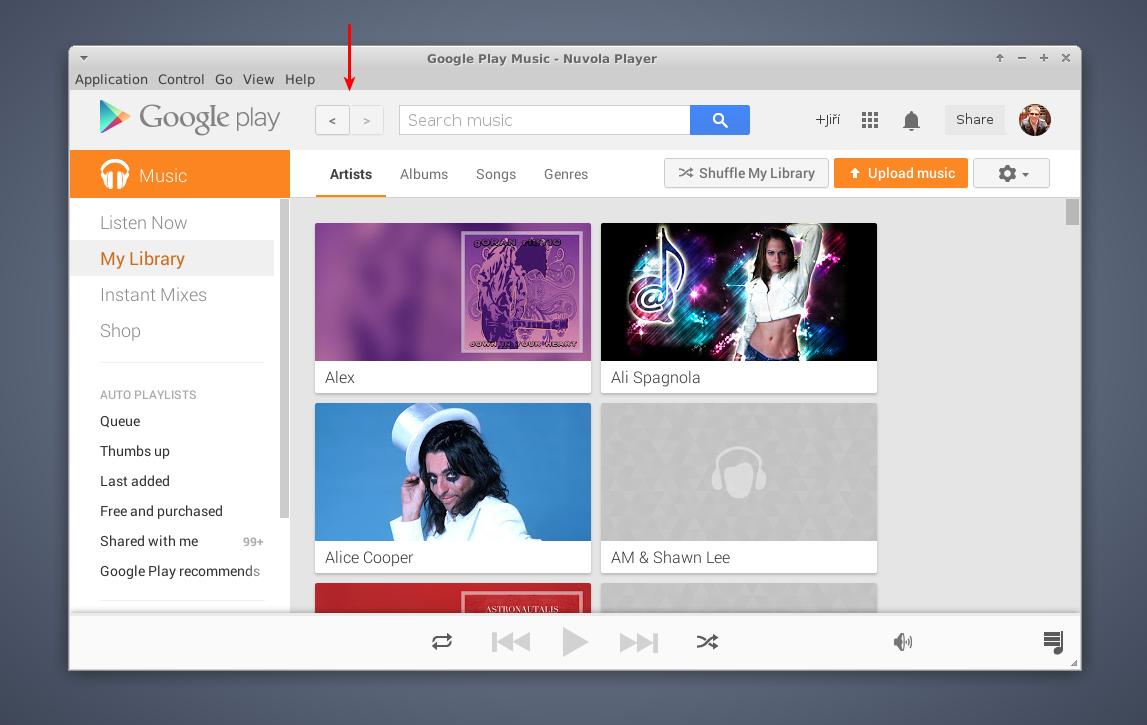
Task: Jump back to the previous track
Action: coord(510,642)
